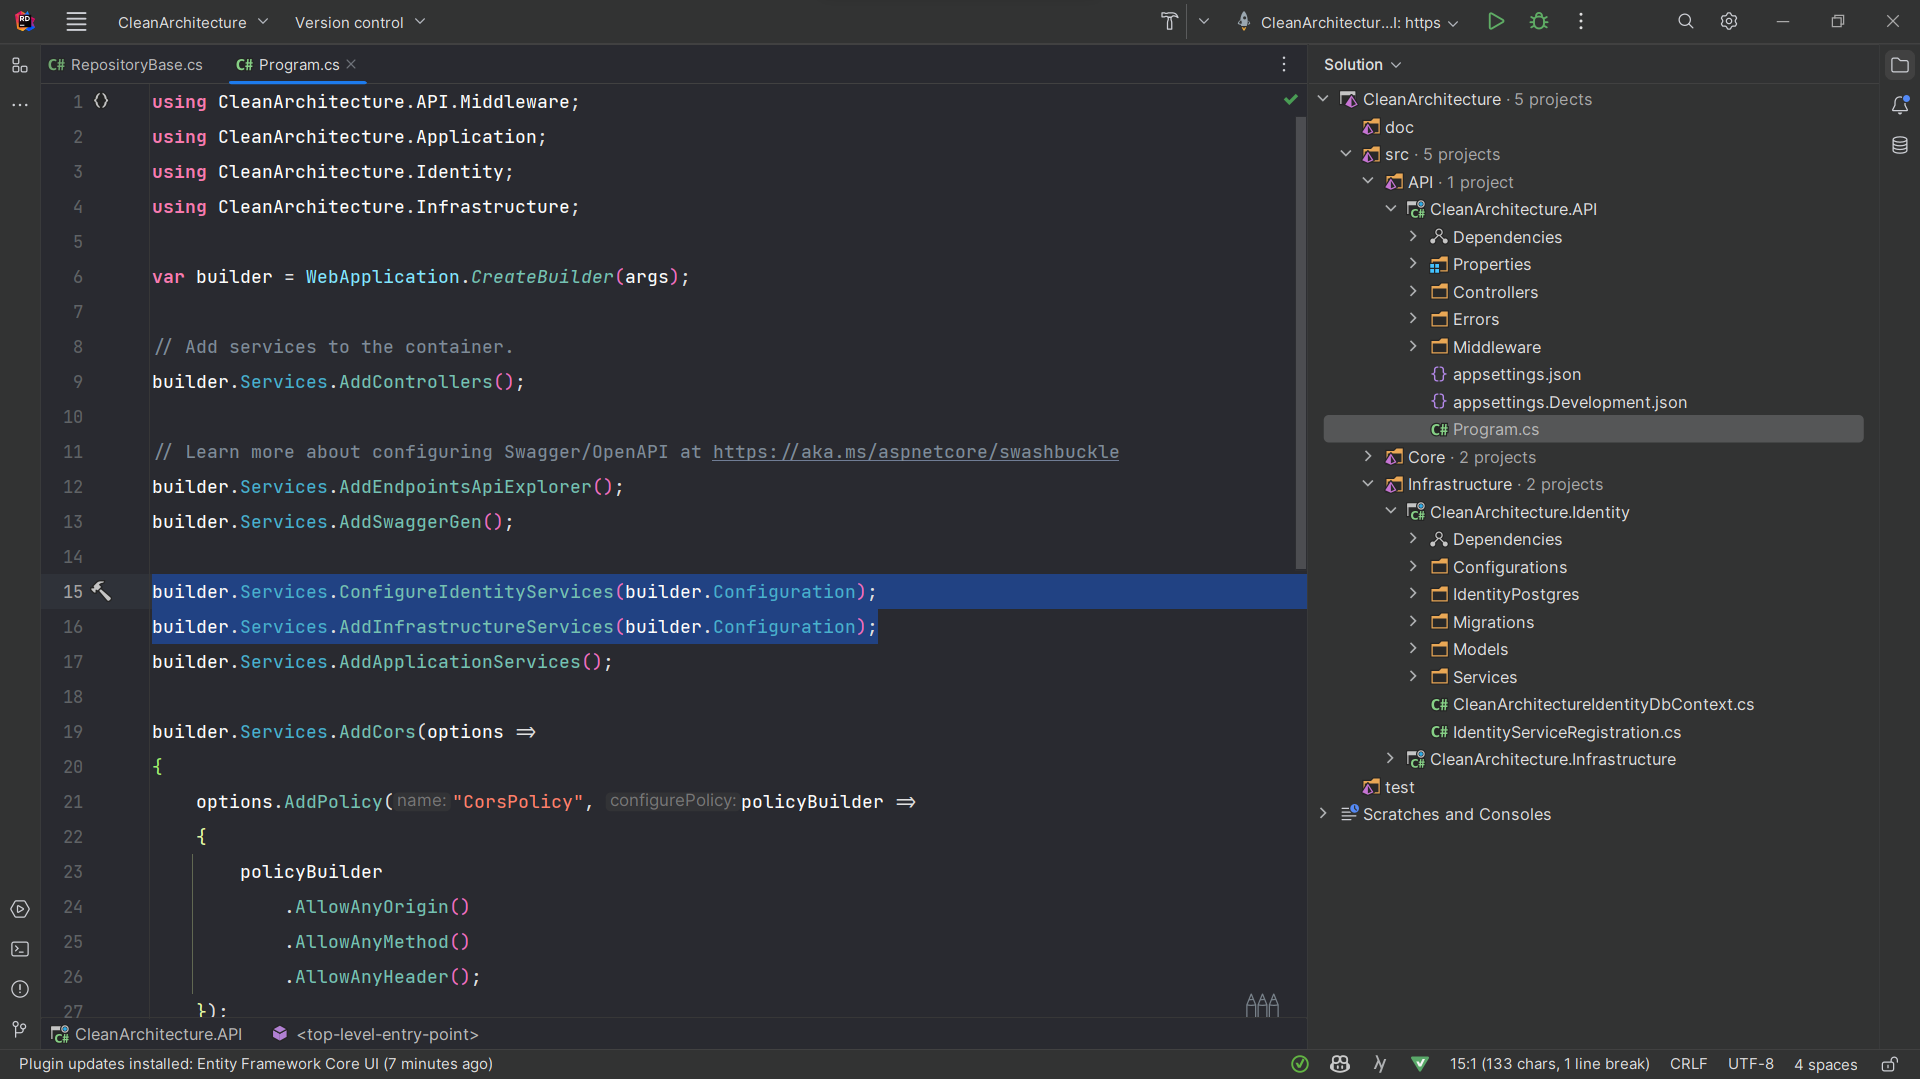Toggle the read-only lock icon in status bar
The image size is (1920, 1080).
1889,1064
